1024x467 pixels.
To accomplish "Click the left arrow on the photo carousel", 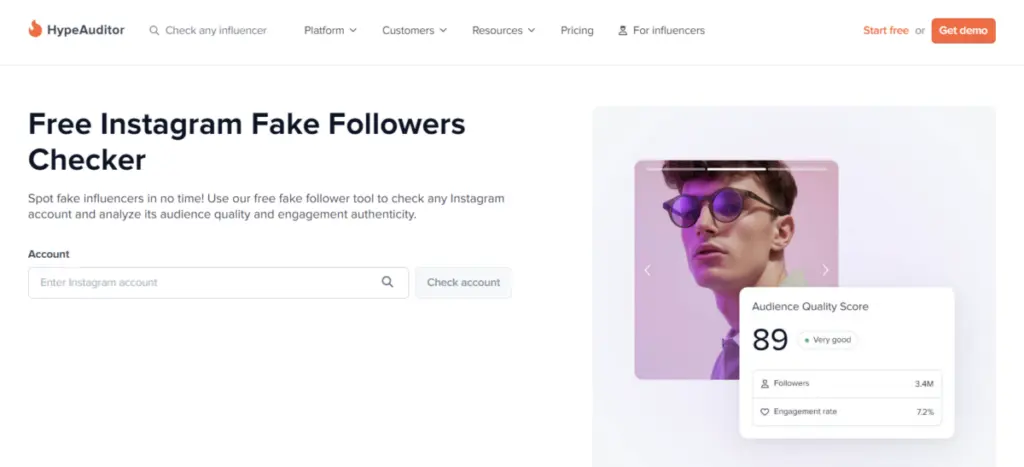I will coord(647,270).
